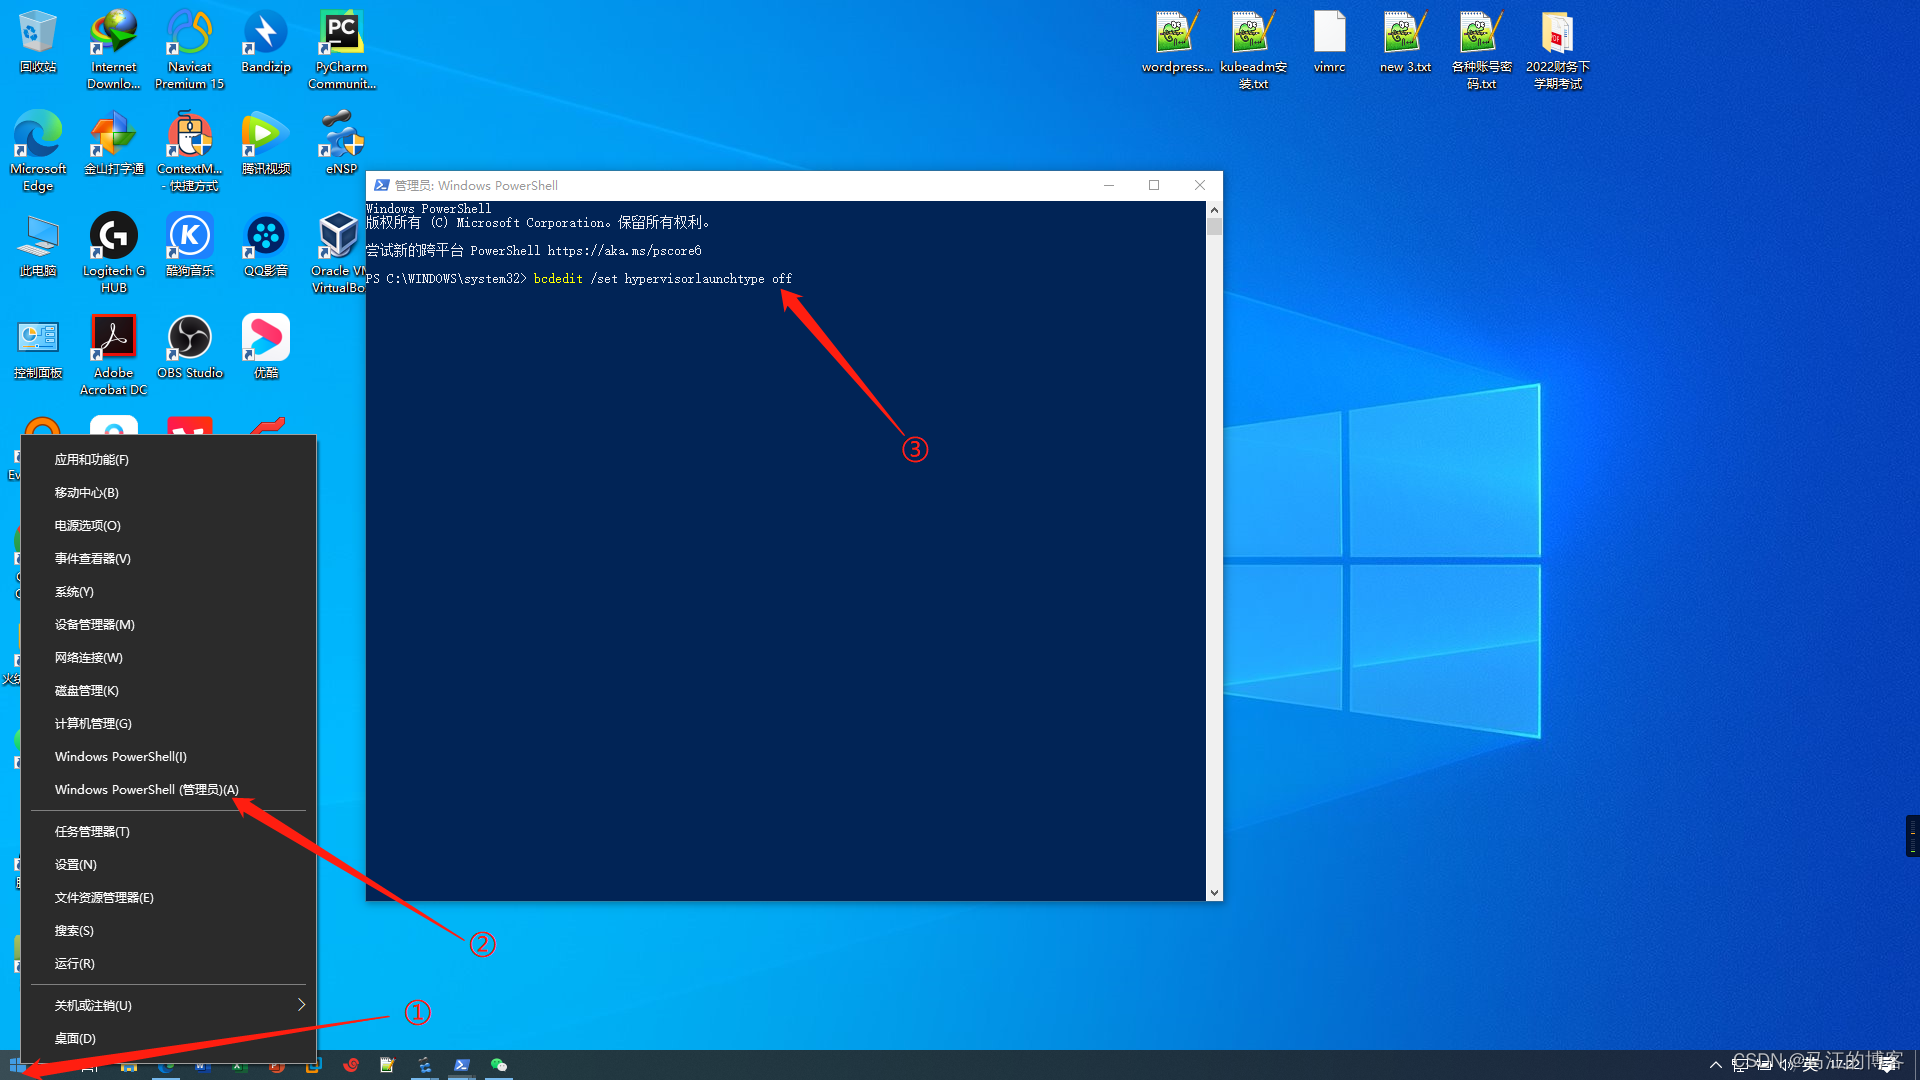The image size is (1920, 1080).
Task: Open Microsoft Edge from the taskbar
Action: coord(165,1065)
